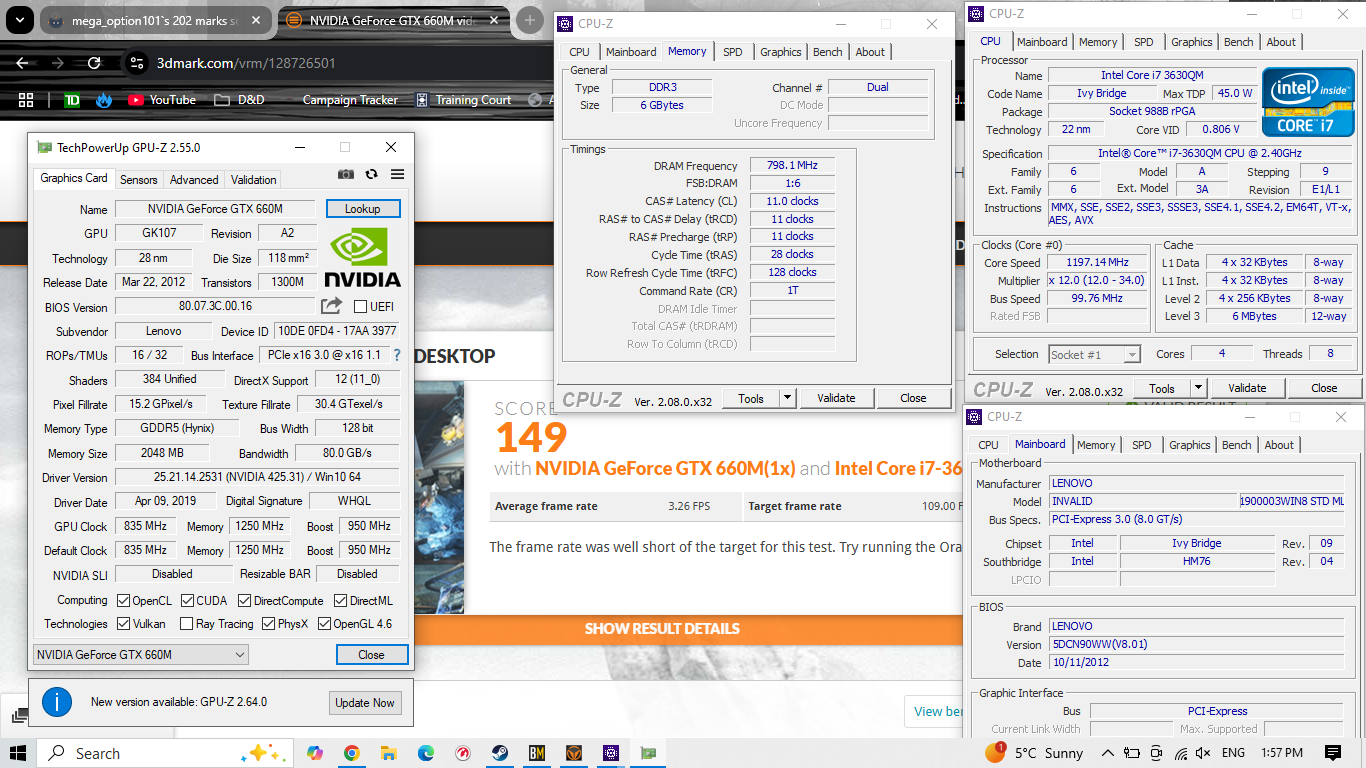Open the Socket #1 selection dropdown
The width and height of the screenshot is (1366, 768).
tap(1094, 354)
